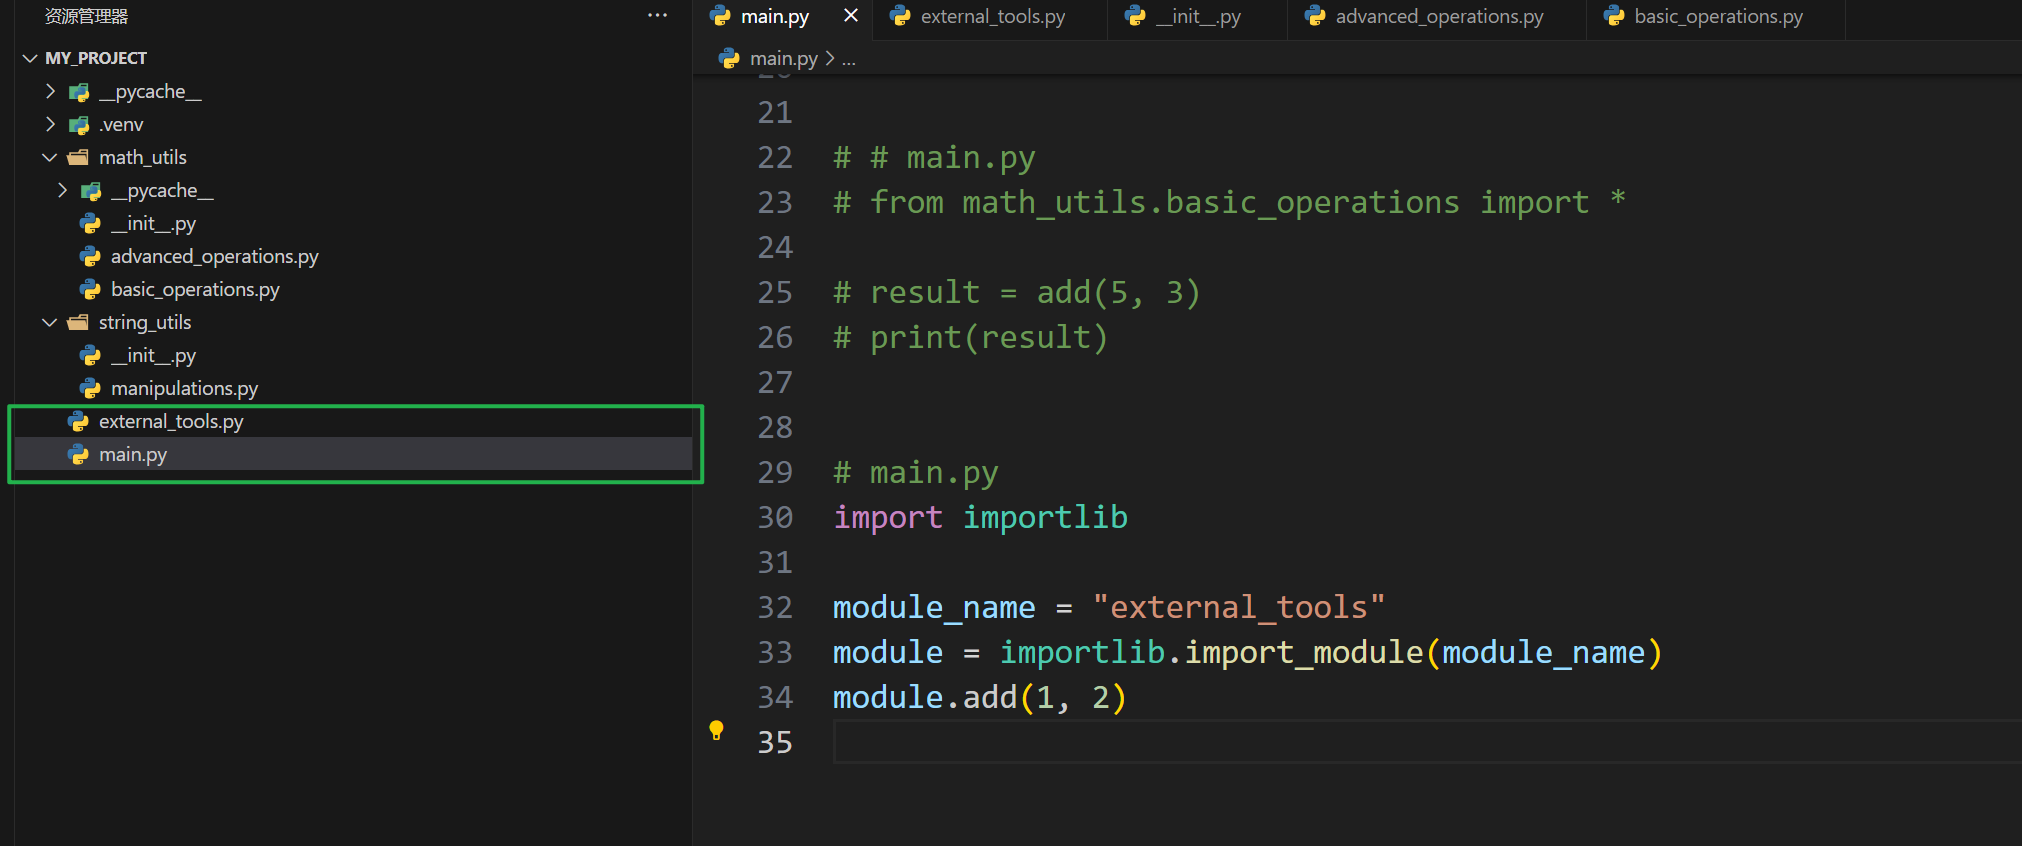Open __init__.py under math_utils
The width and height of the screenshot is (2022, 846).
coord(153,224)
